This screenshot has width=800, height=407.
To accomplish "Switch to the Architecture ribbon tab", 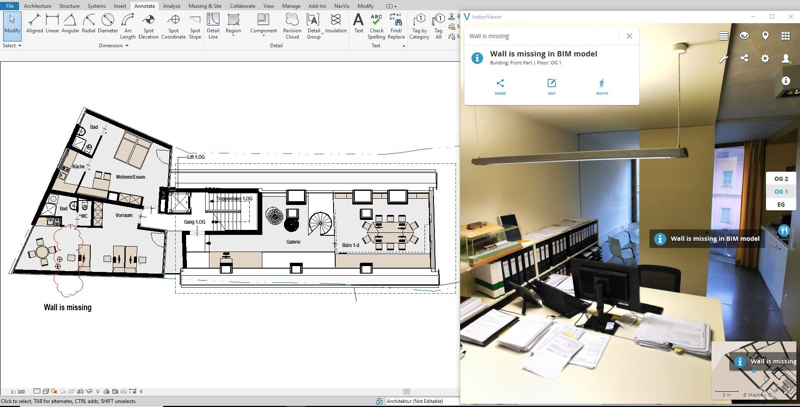I will (x=38, y=6).
